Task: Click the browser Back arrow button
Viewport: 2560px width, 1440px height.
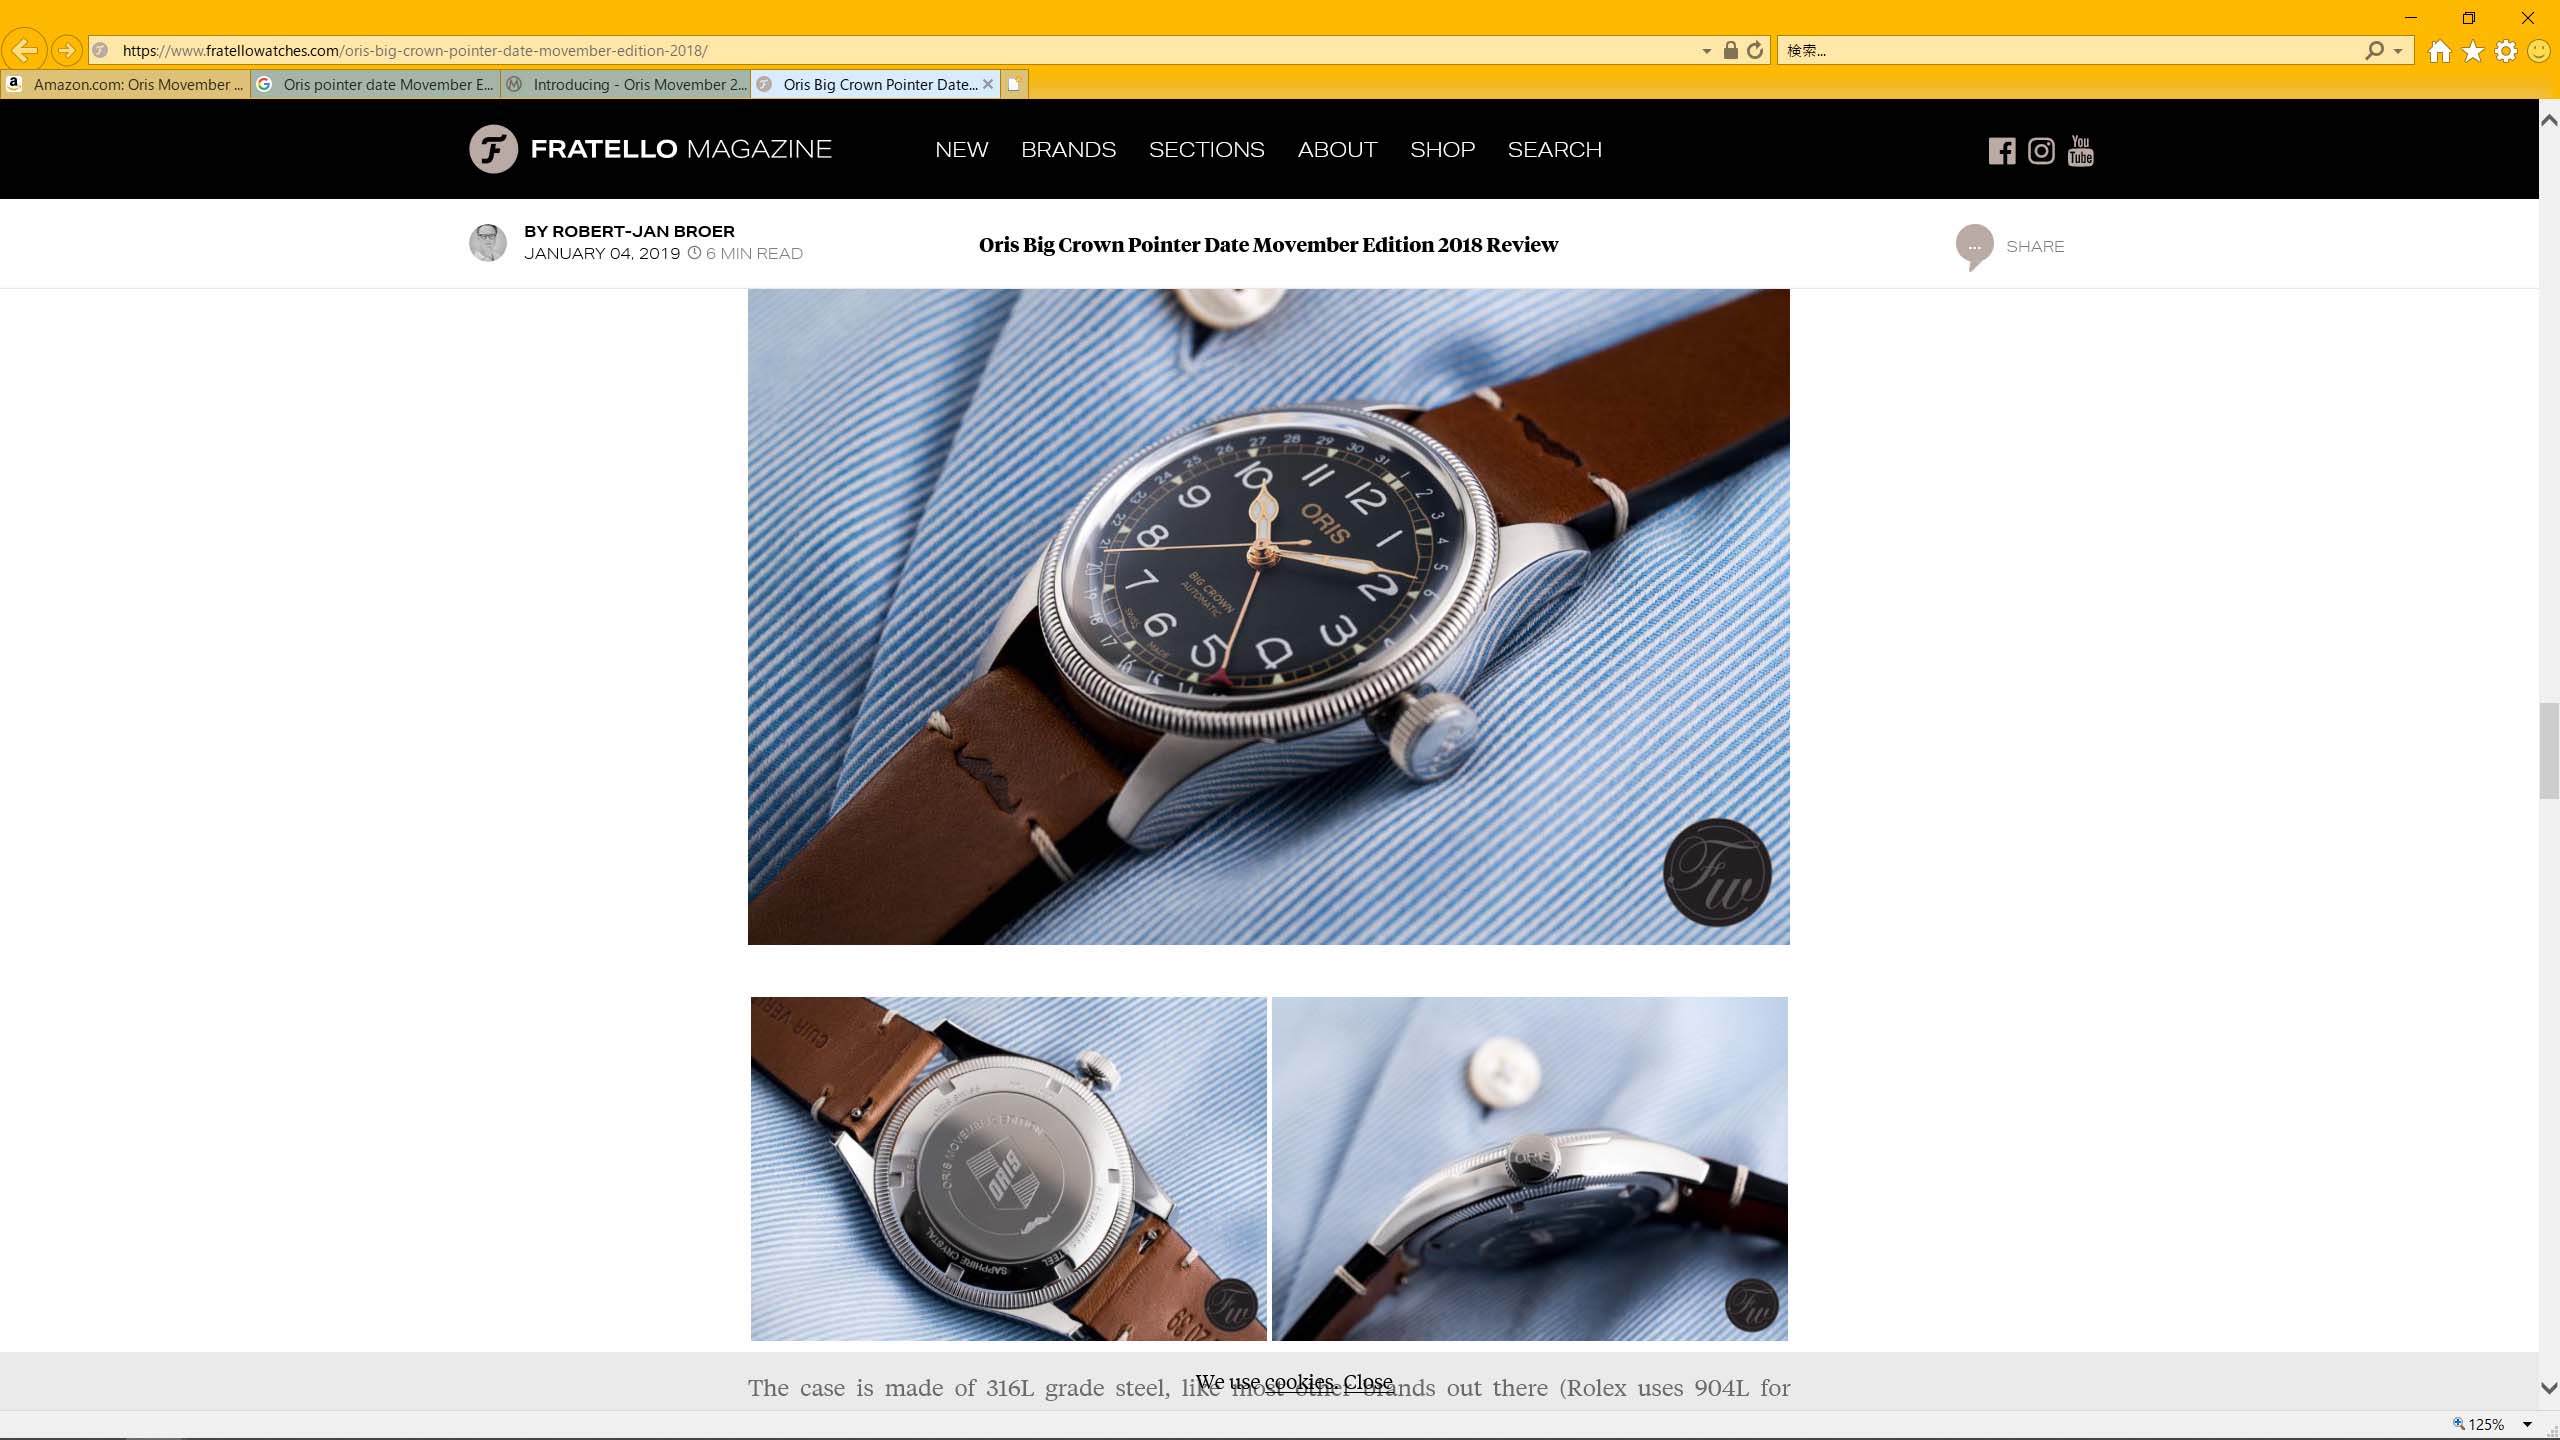Action: point(25,50)
